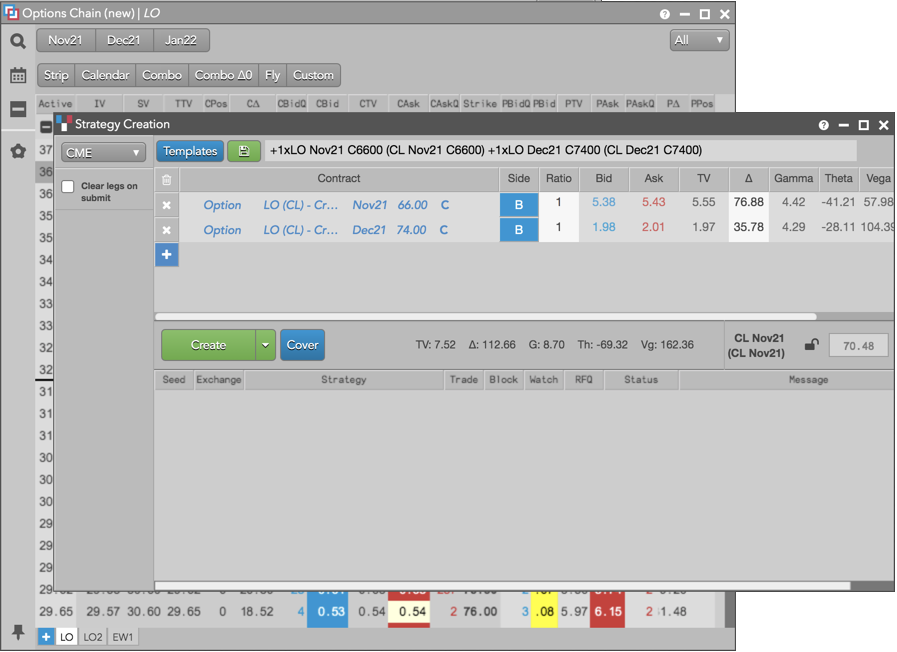Click the green save template icon

(x=243, y=151)
